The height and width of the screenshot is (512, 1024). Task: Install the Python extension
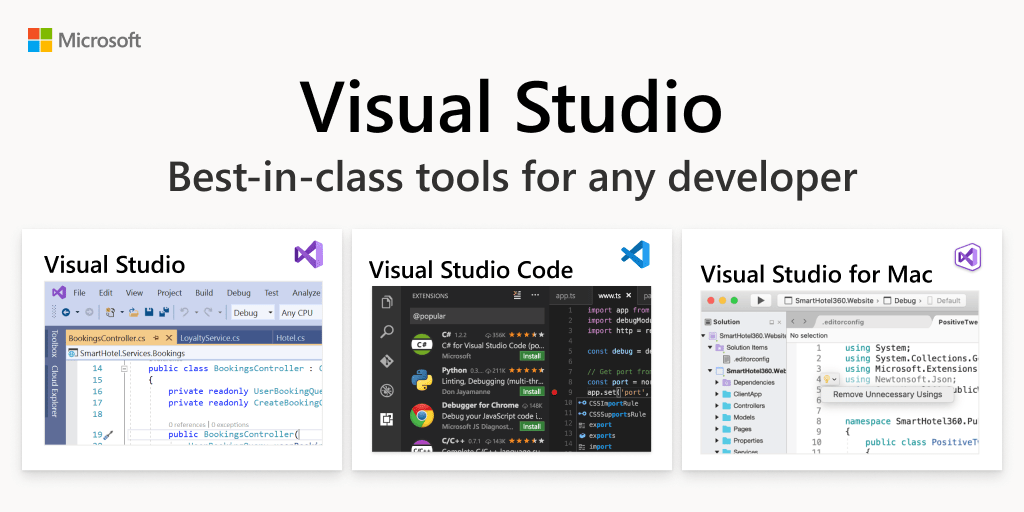[532, 391]
